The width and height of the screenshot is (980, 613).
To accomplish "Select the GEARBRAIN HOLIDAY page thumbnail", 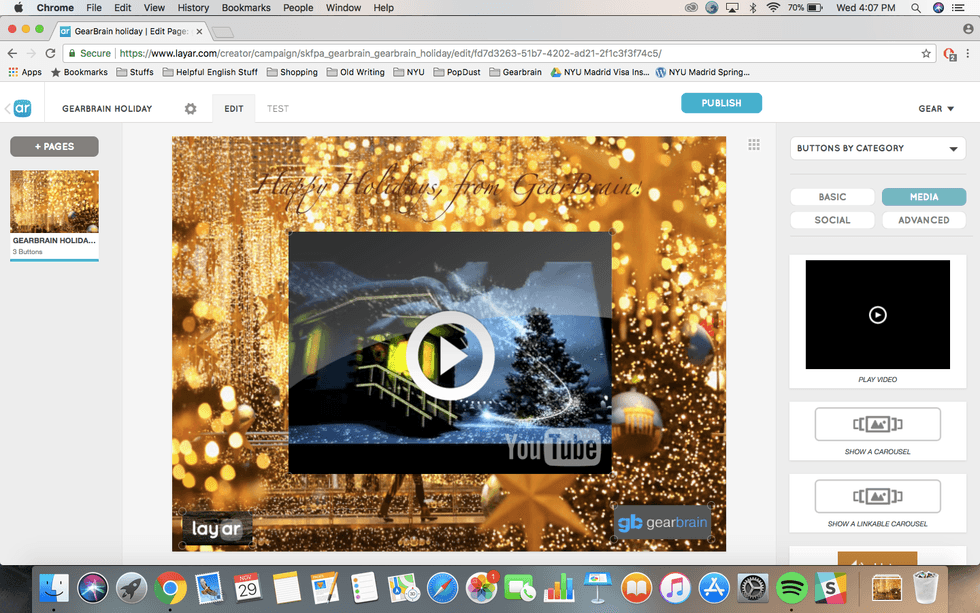I will point(53,200).
